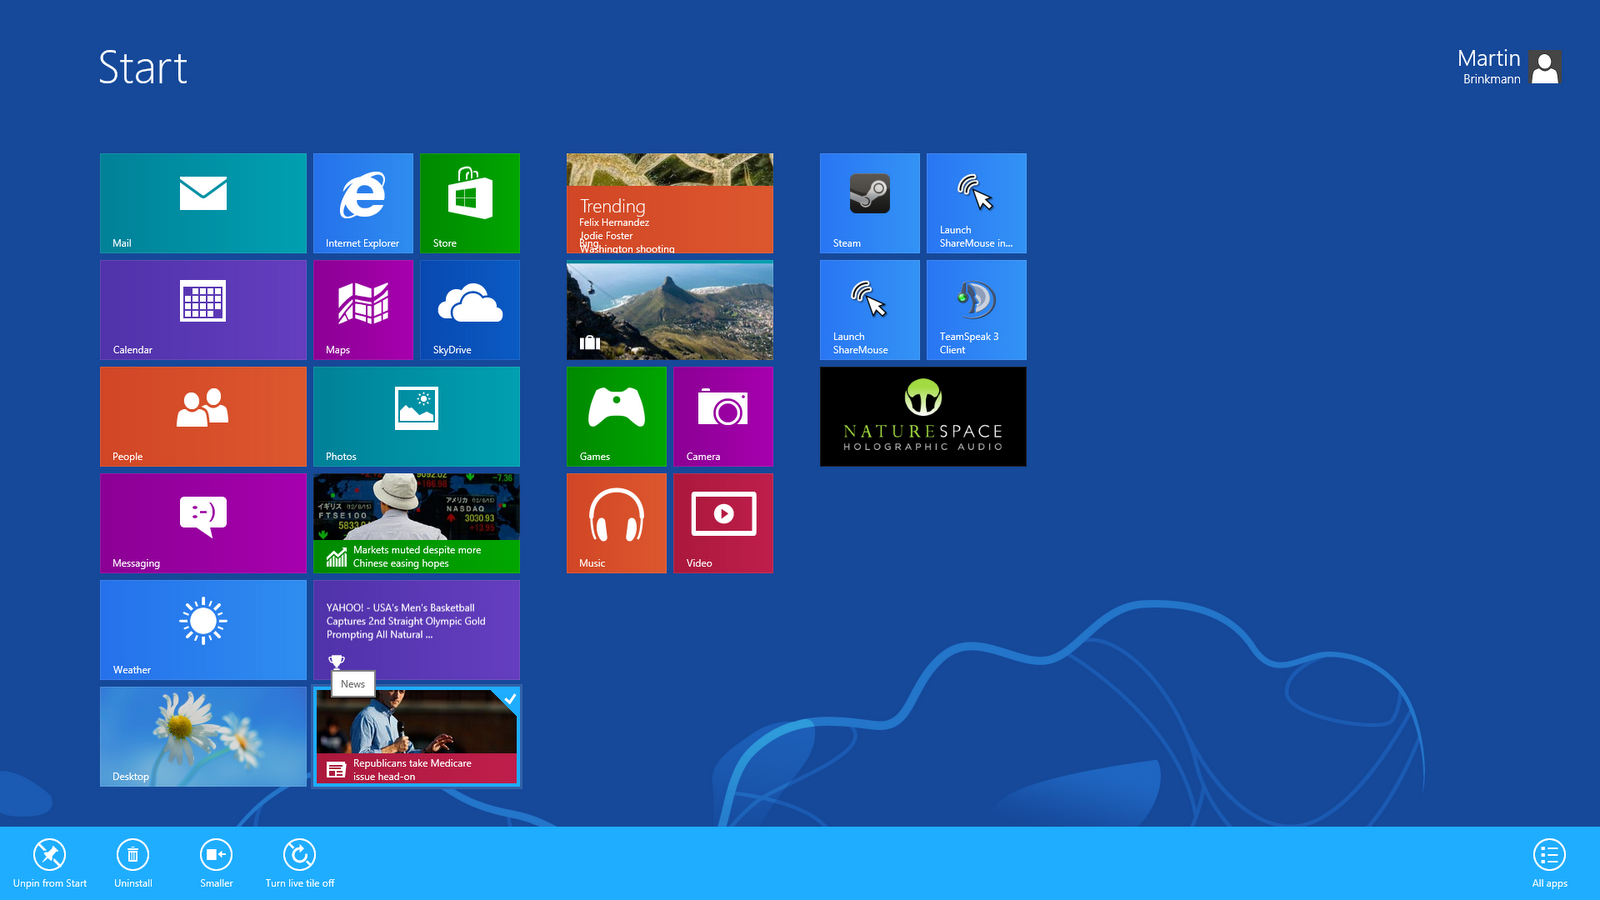1600x900 pixels.
Task: Open the Naturespace Holographic Audio tile
Action: pos(922,416)
